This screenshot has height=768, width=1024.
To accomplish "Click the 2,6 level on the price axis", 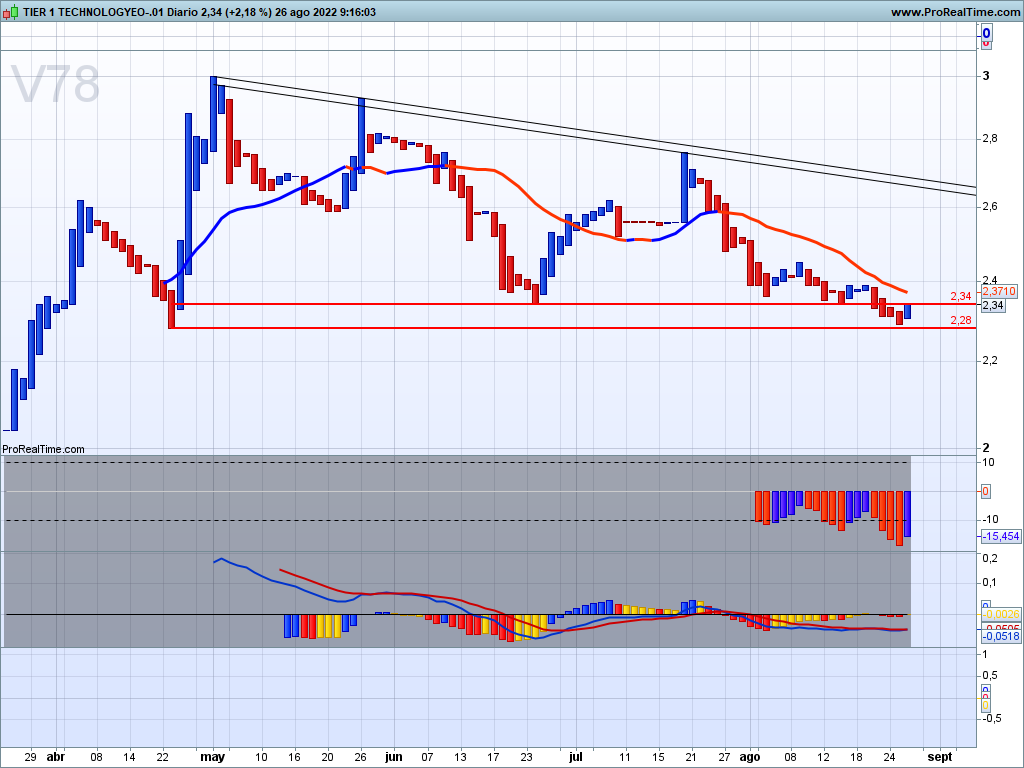I will pos(990,206).
